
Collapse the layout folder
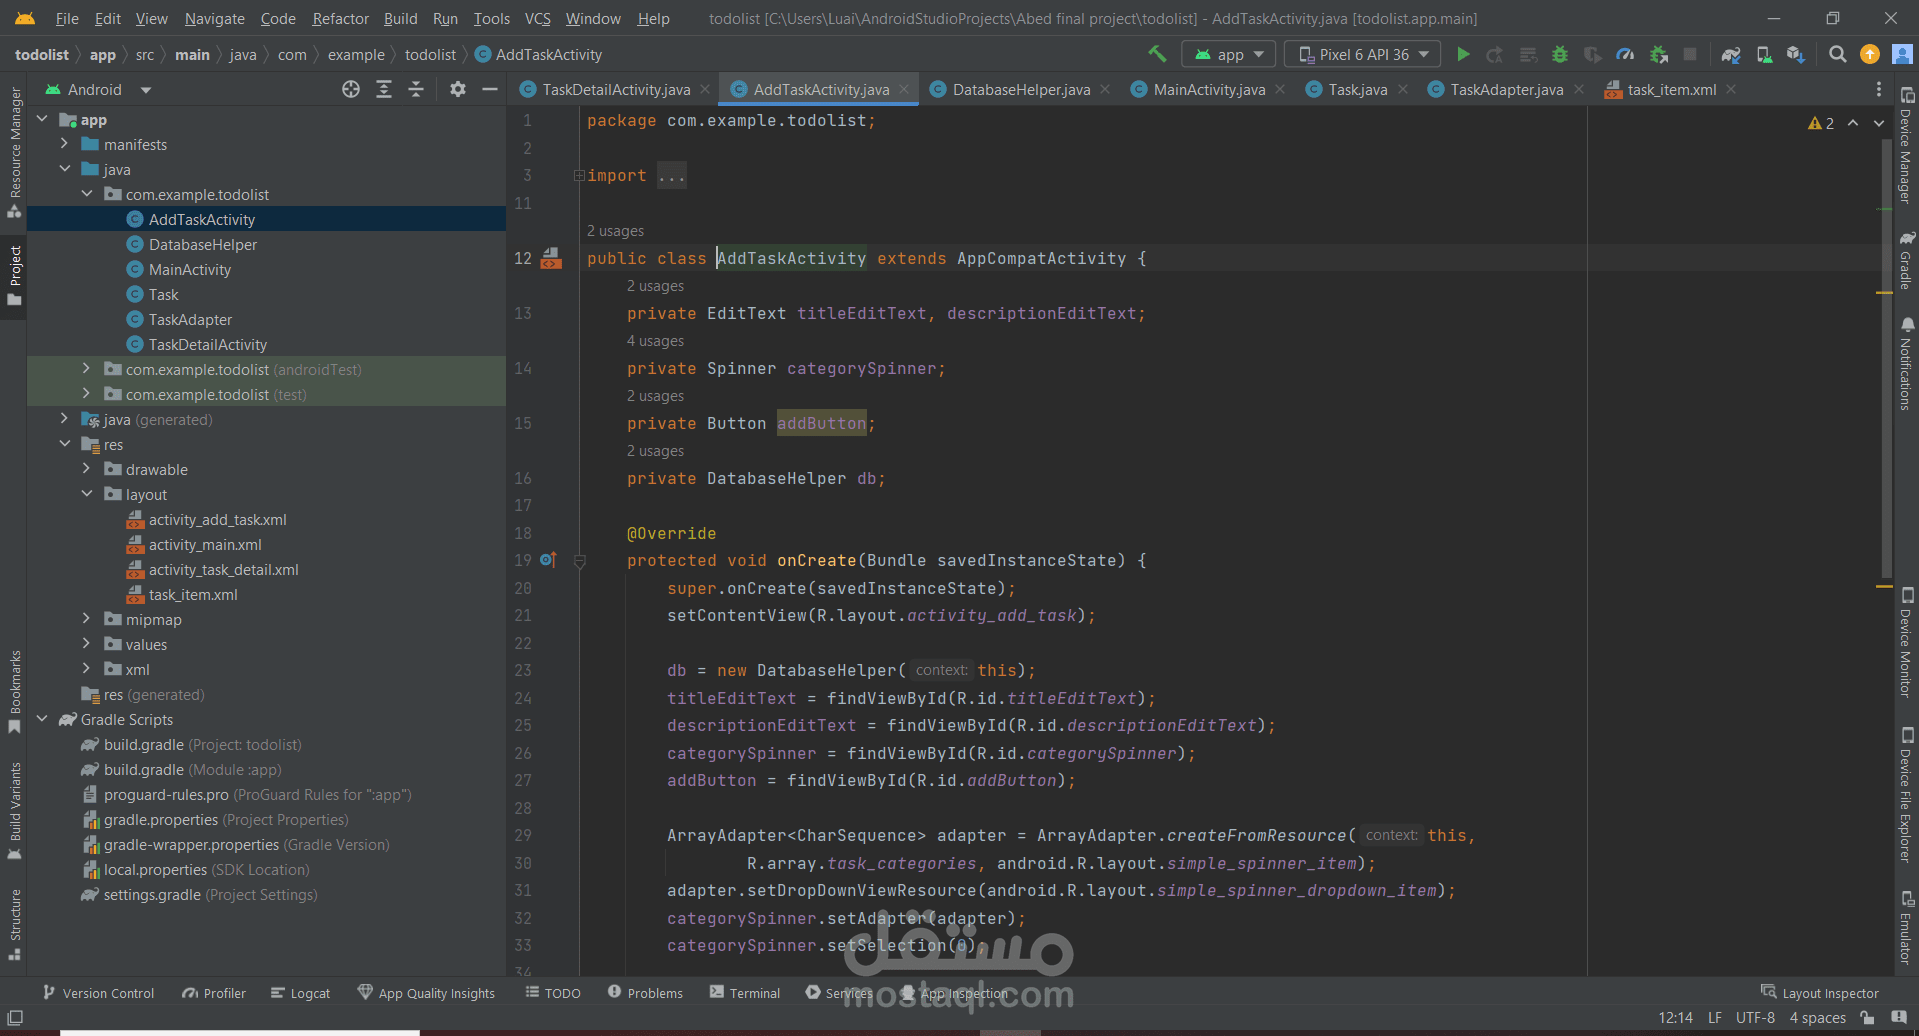pos(87,494)
